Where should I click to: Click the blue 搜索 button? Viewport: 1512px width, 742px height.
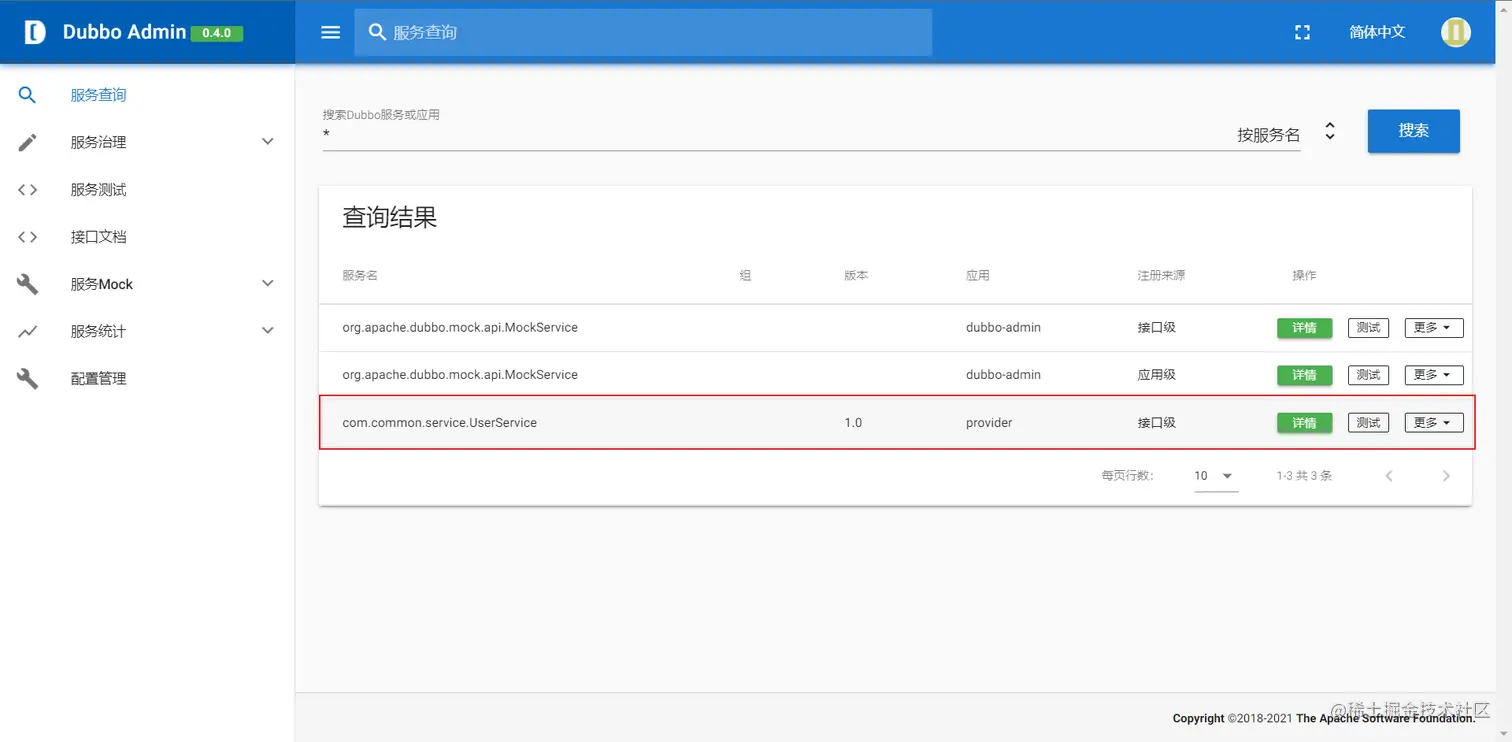pyautogui.click(x=1413, y=131)
